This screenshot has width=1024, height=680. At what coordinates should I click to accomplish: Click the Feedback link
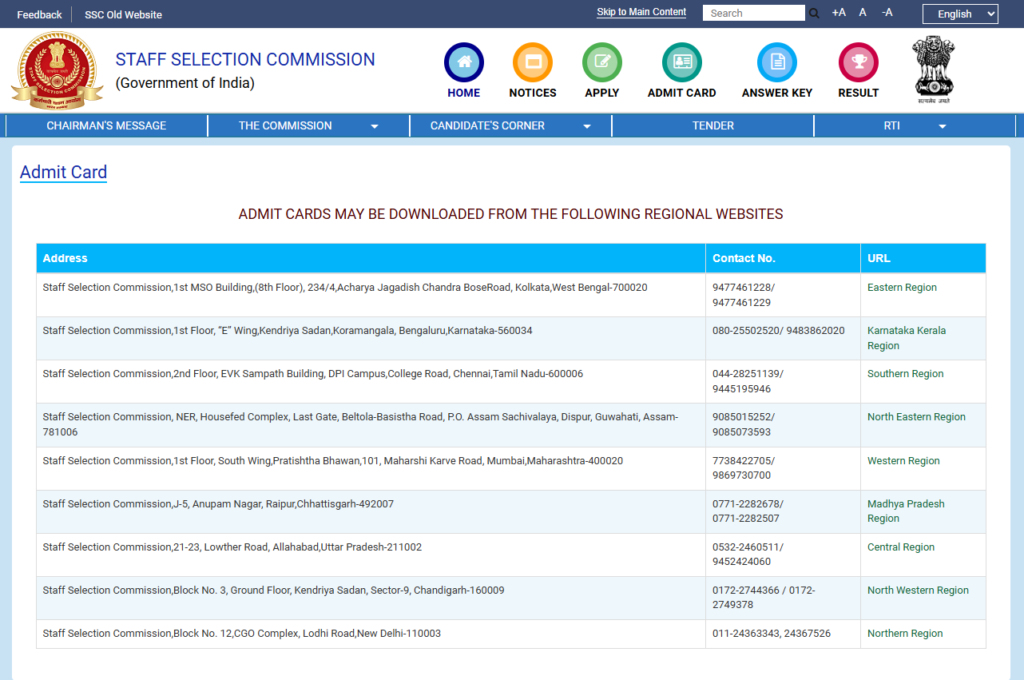pos(39,14)
